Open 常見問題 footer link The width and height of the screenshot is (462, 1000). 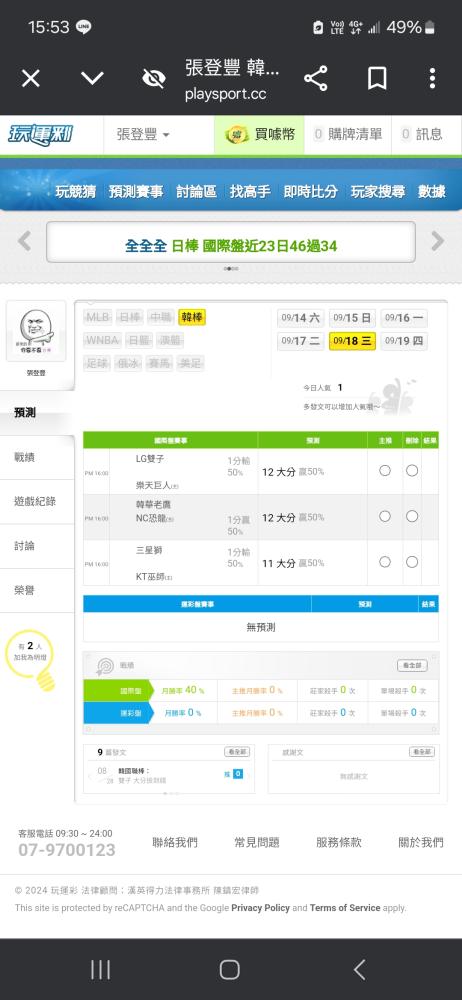tap(257, 842)
